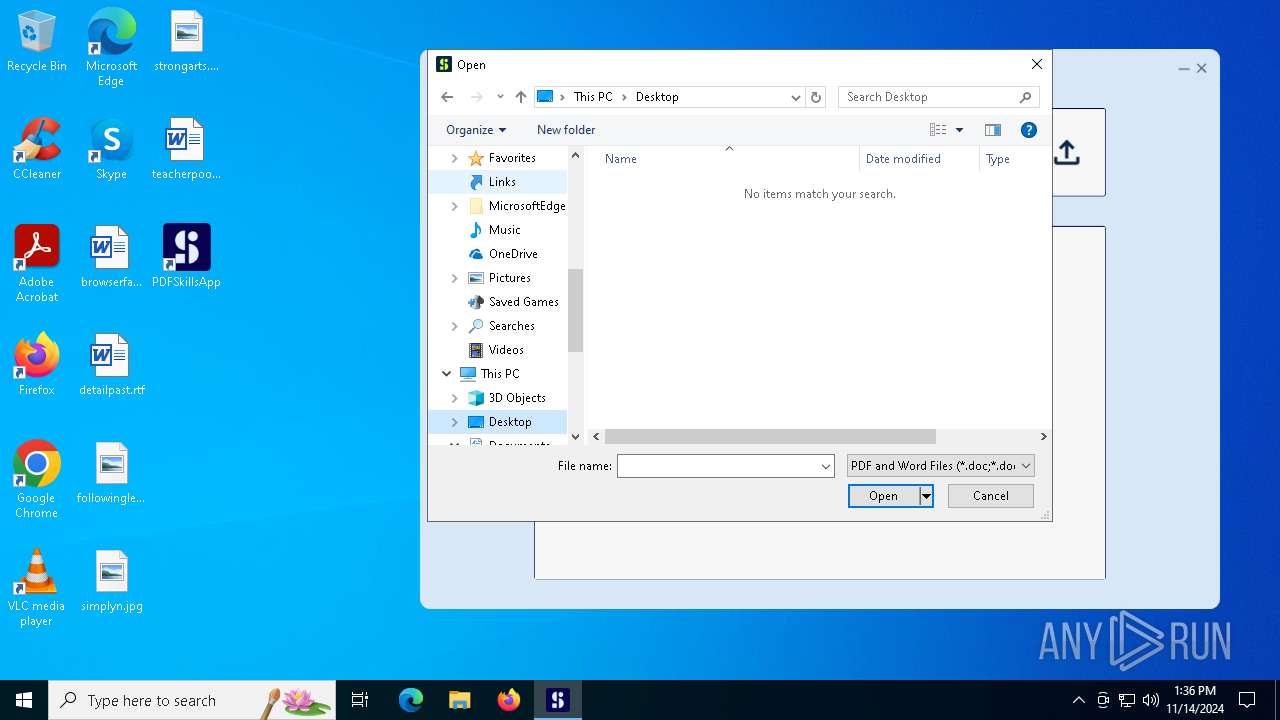Toggle the preview pane icon
The height and width of the screenshot is (720, 1280).
pos(992,130)
